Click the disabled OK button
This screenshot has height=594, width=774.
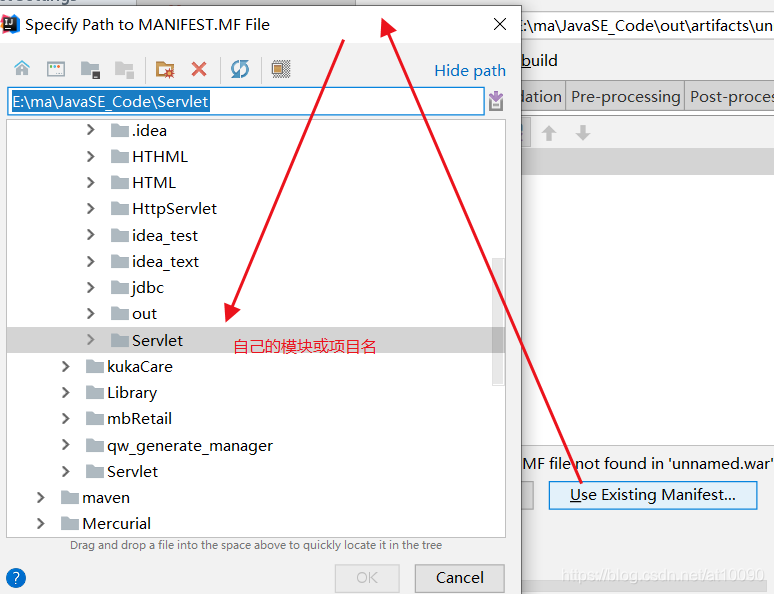[367, 578]
